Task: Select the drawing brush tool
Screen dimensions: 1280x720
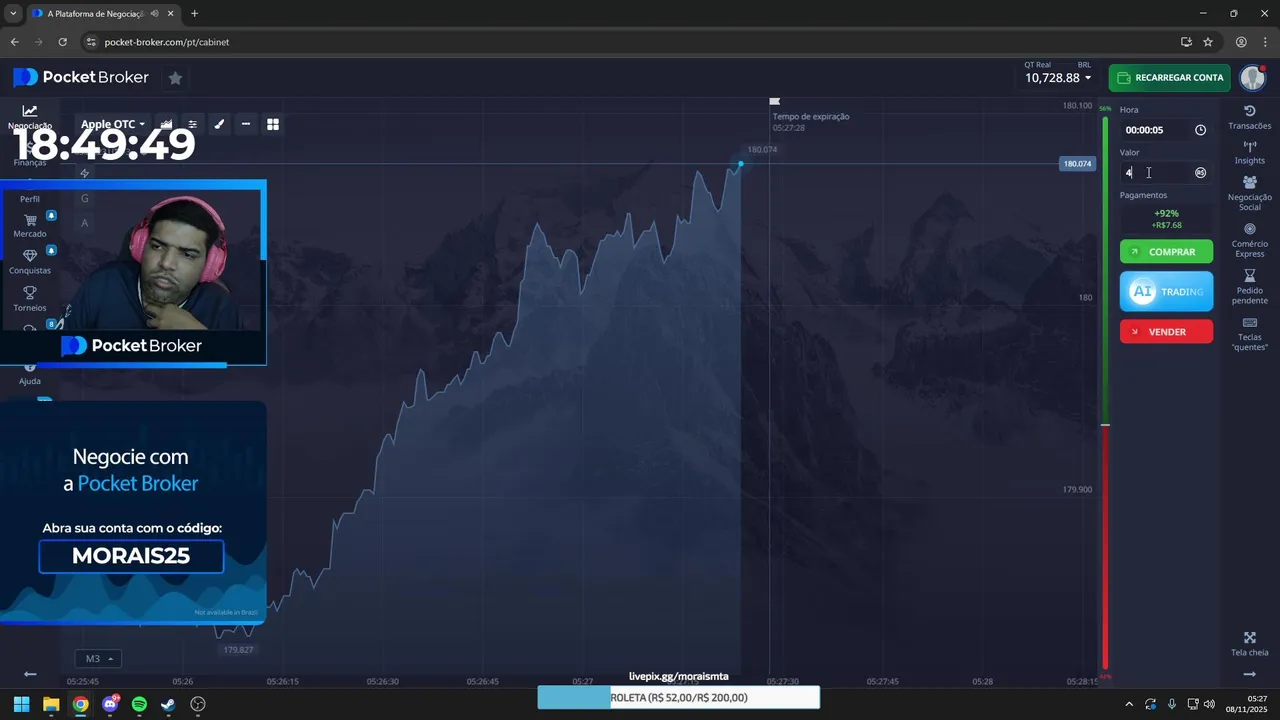Action: (x=219, y=124)
